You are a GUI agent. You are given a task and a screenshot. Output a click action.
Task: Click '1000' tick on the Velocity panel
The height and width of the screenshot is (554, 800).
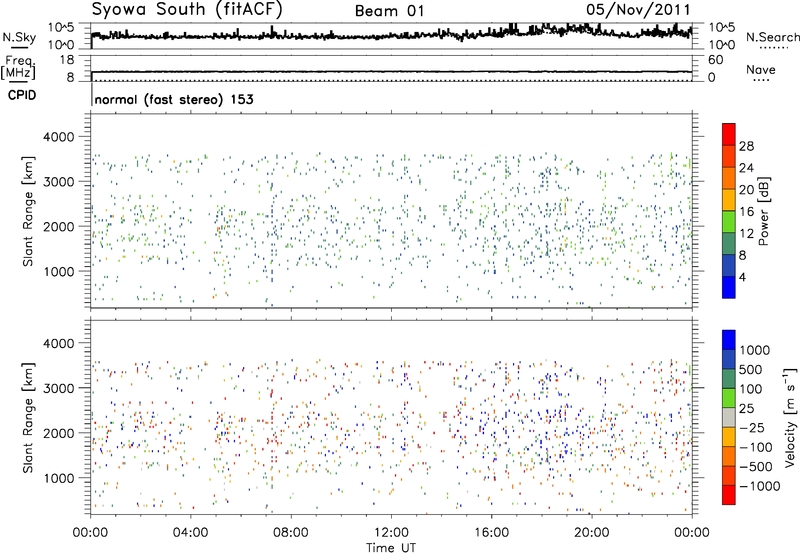click(x=58, y=478)
